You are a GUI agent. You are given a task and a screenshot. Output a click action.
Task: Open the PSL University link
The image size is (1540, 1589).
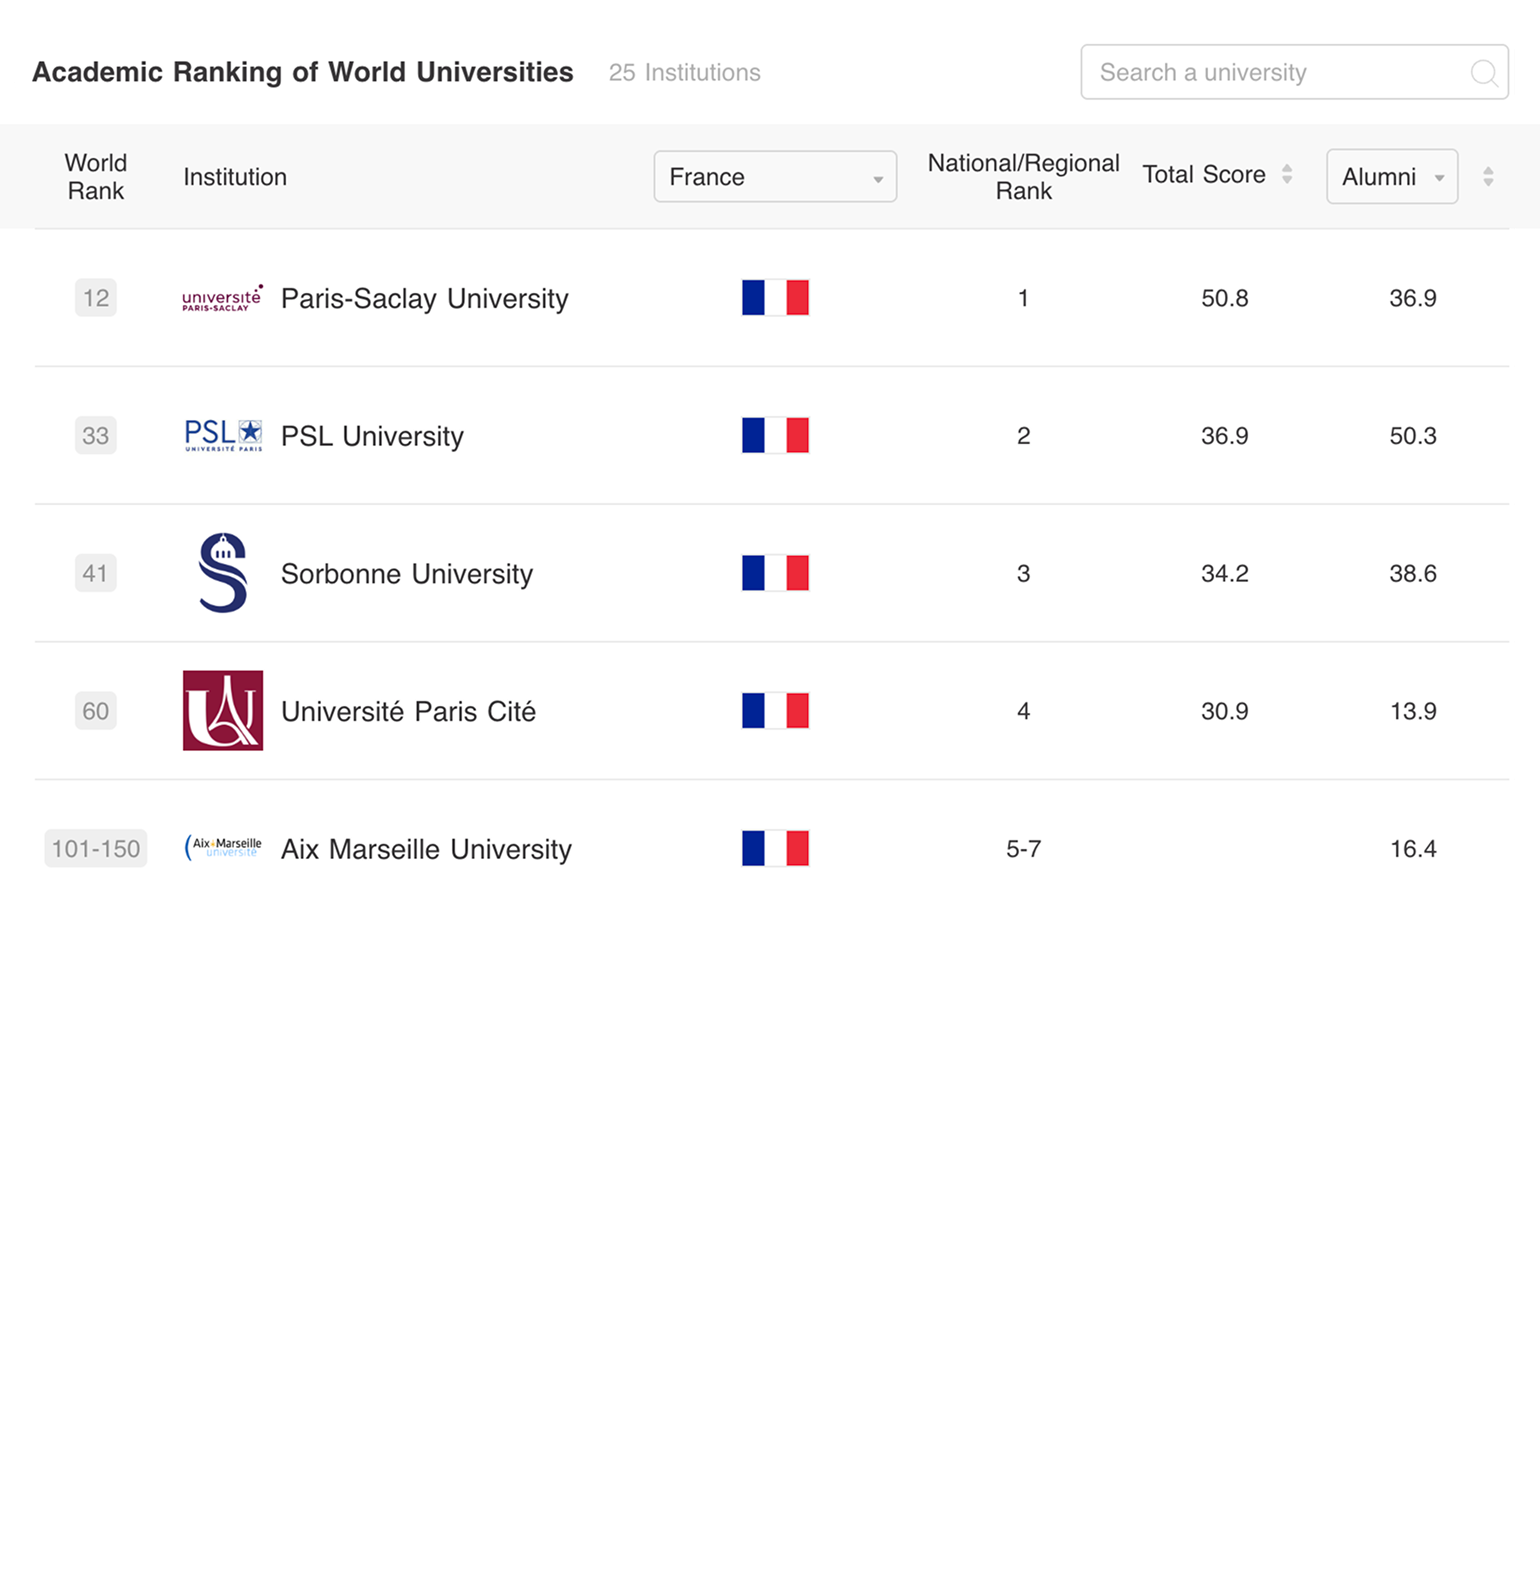coord(372,437)
